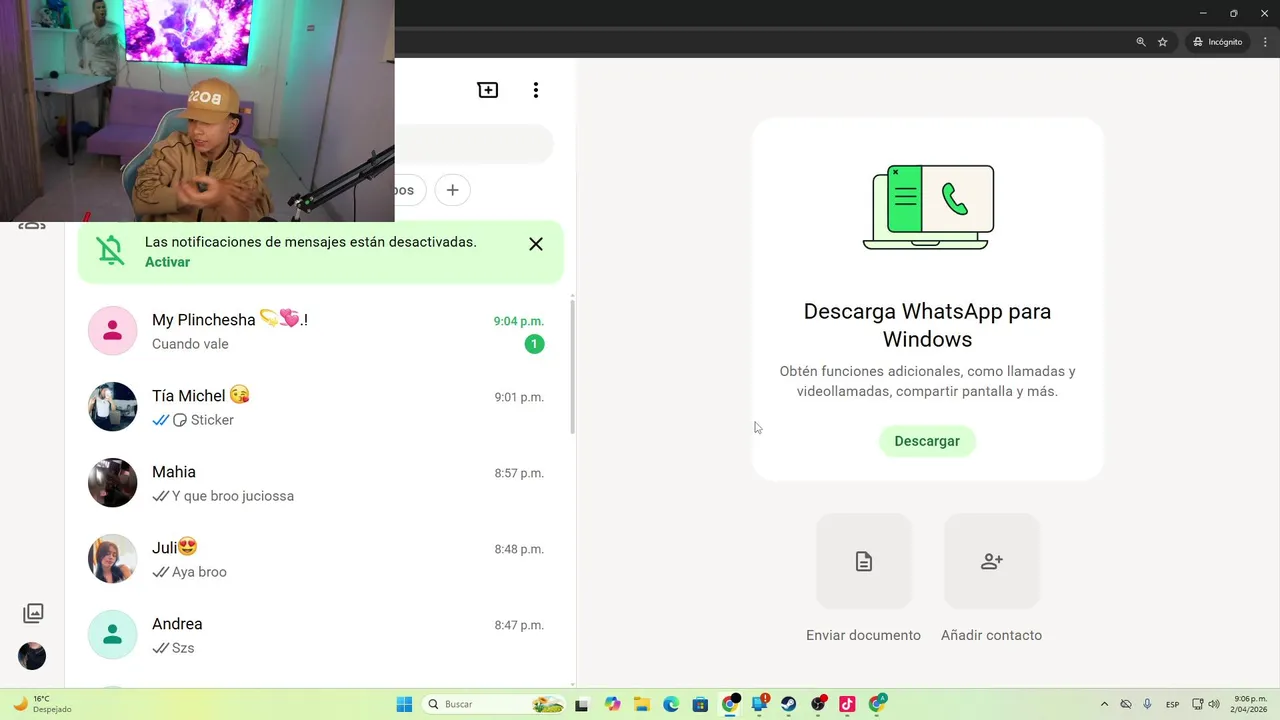Open Microsoft Edge from the taskbar
The width and height of the screenshot is (1280, 720).
(x=671, y=704)
